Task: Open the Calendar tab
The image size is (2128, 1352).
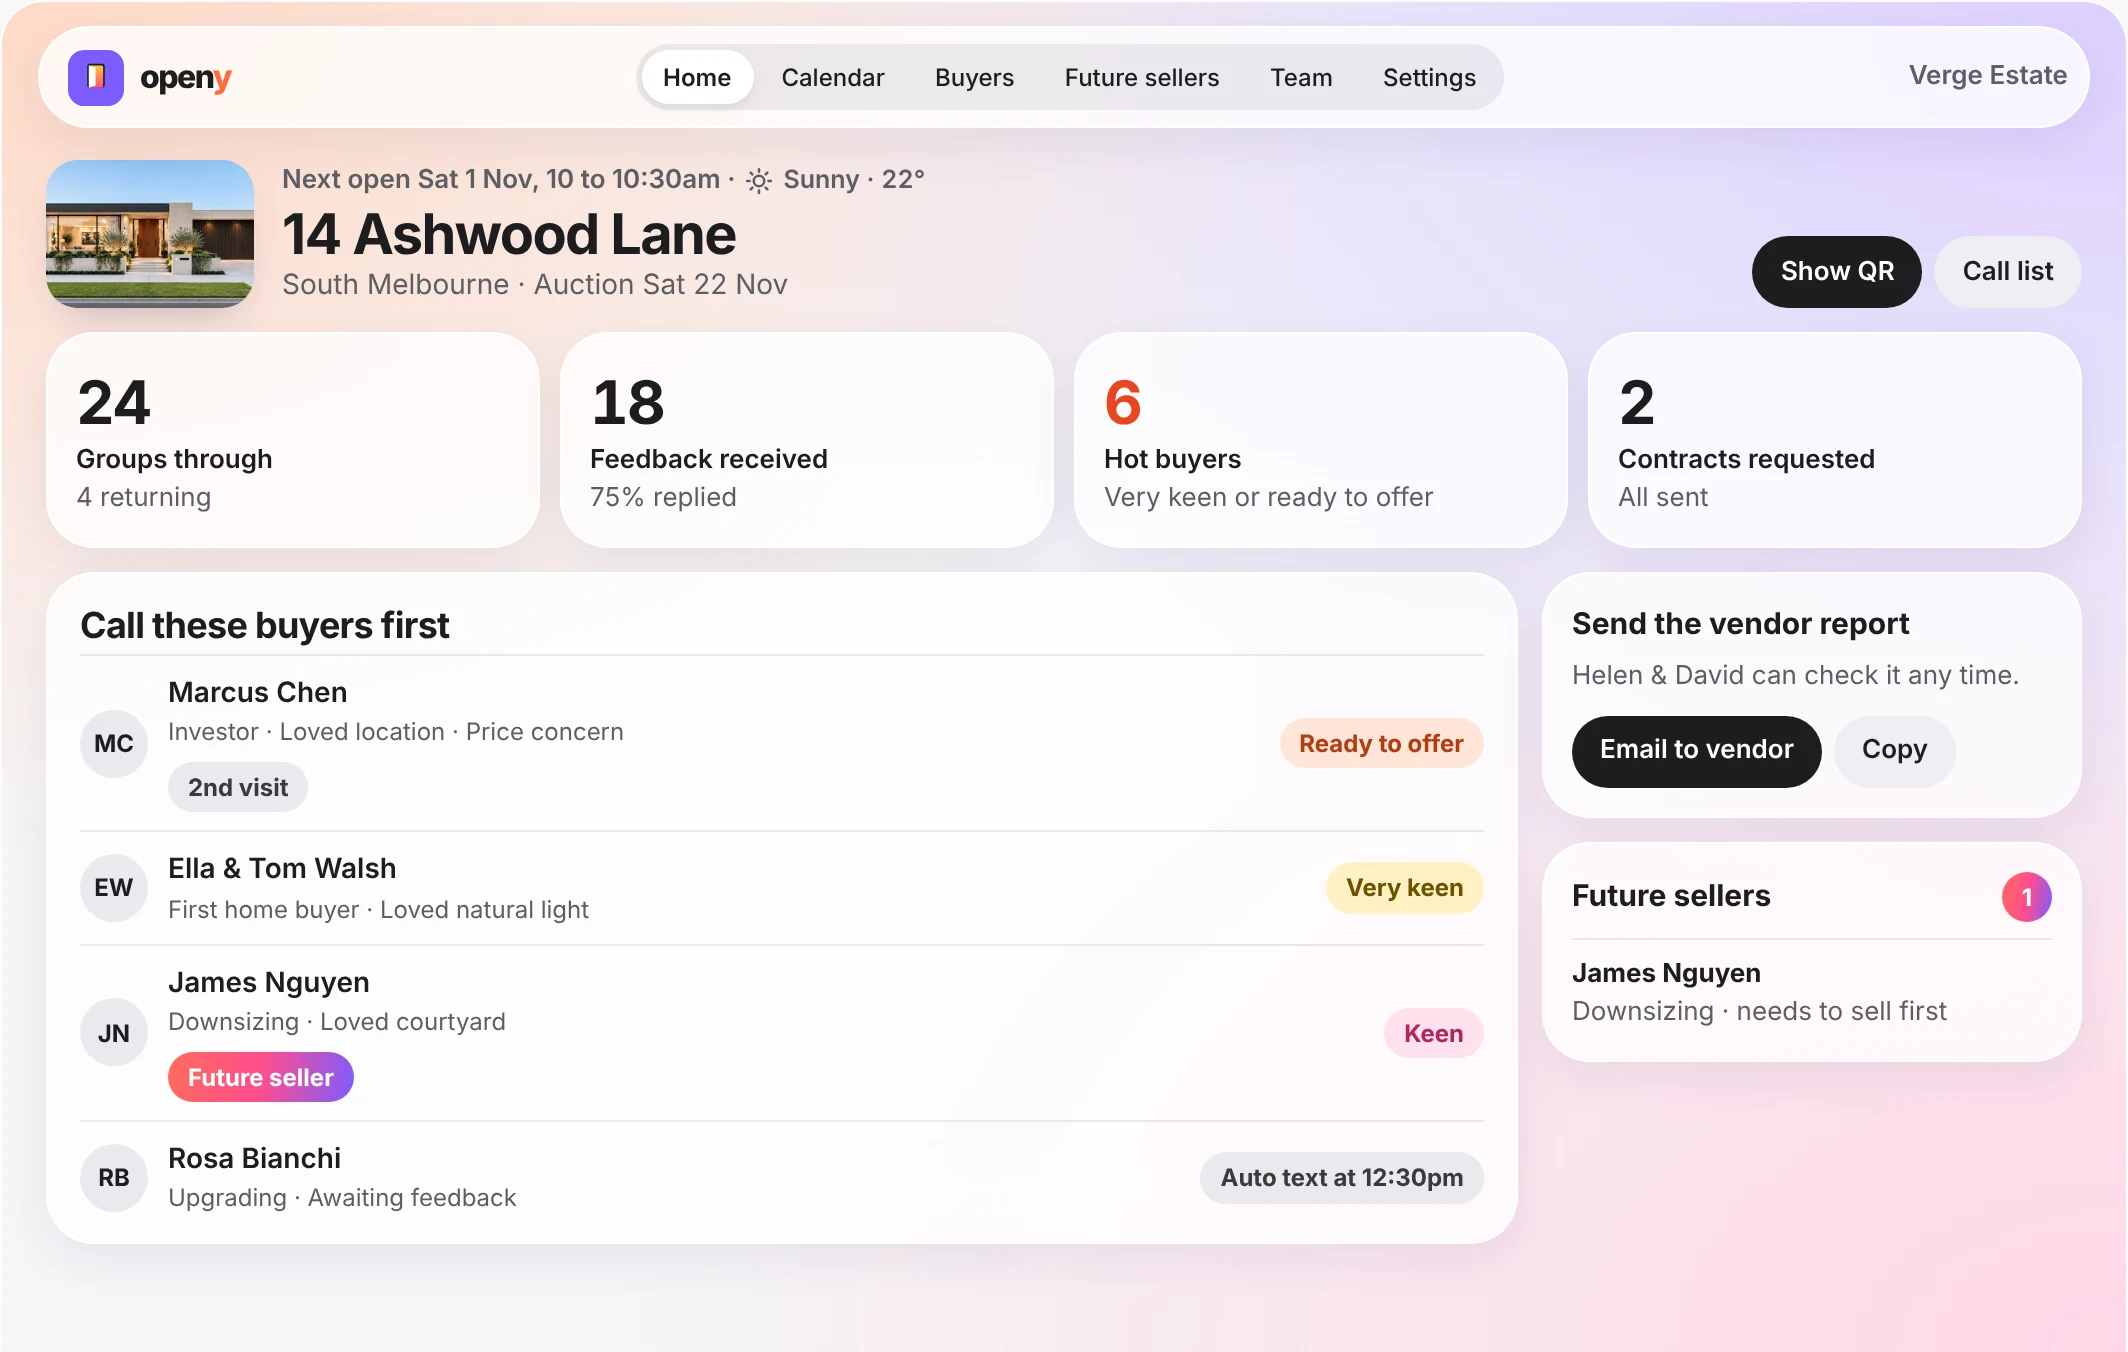Action: click(x=833, y=77)
